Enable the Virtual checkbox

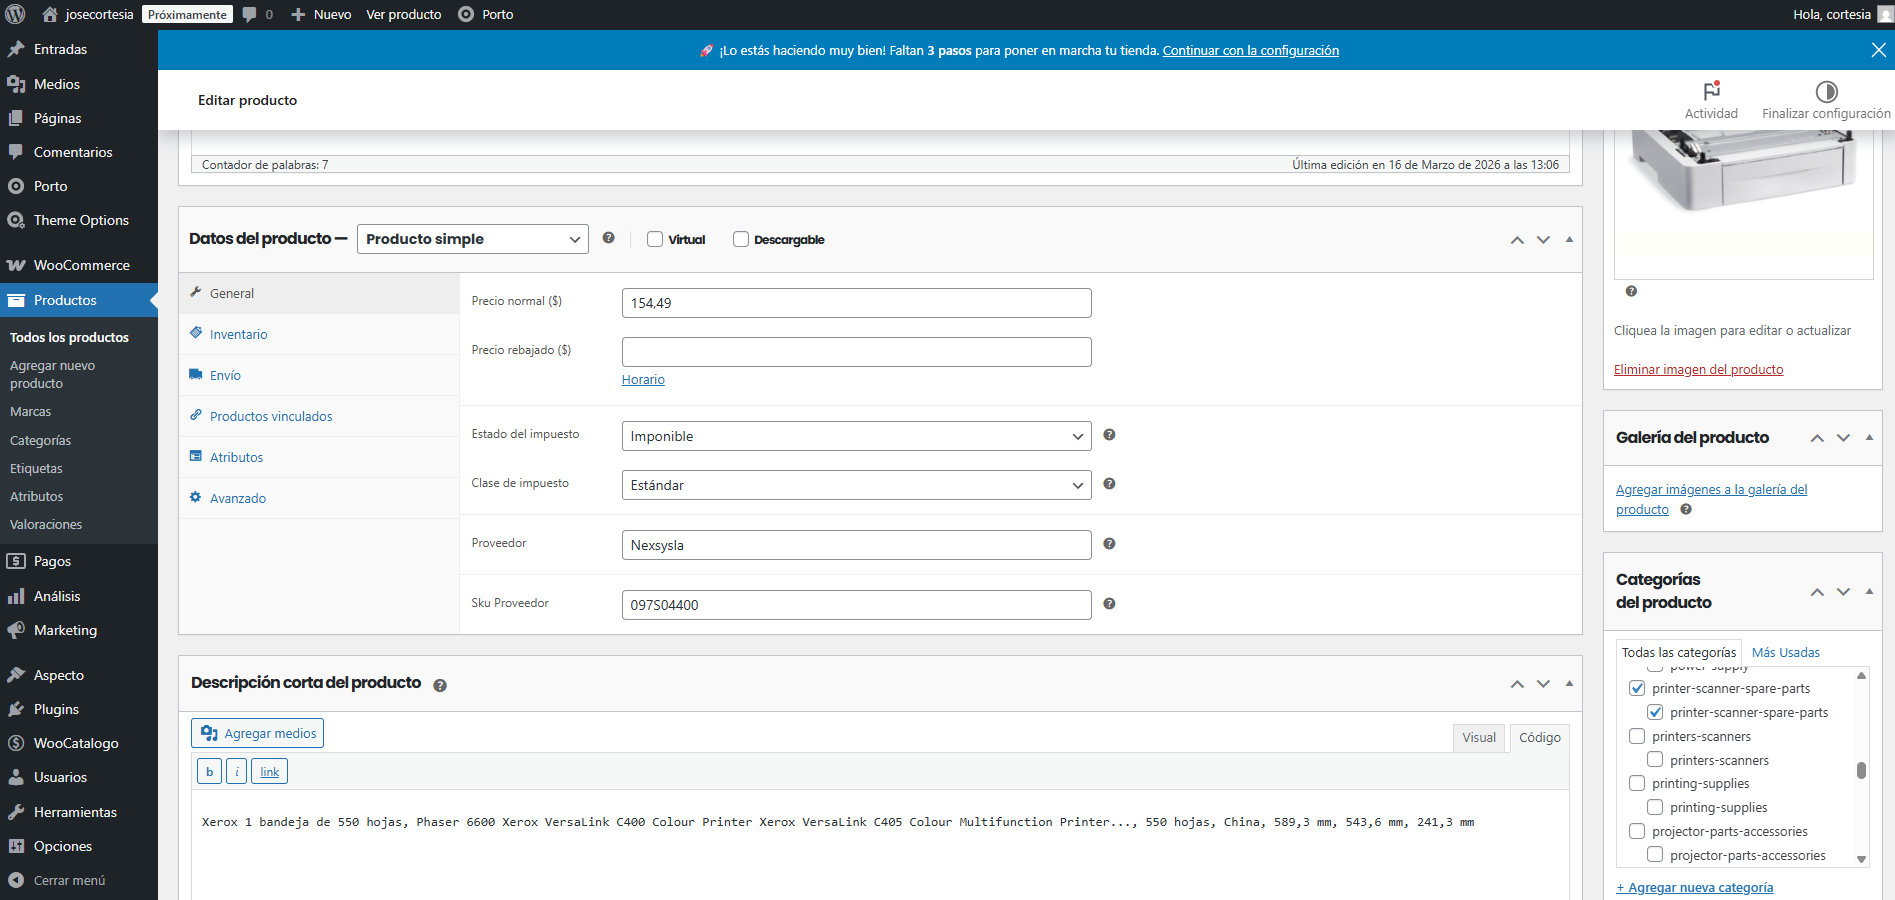[655, 239]
